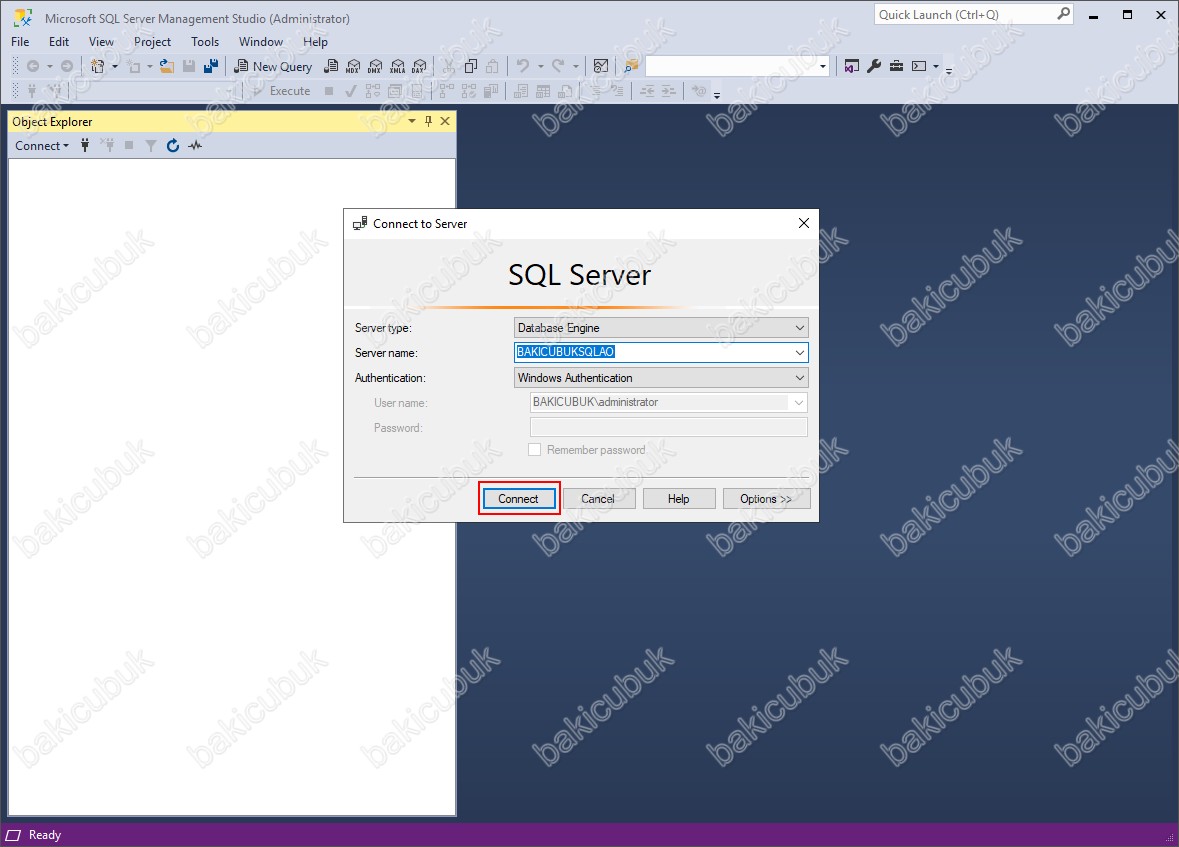
Task: Click the Command Window icon
Action: point(919,66)
